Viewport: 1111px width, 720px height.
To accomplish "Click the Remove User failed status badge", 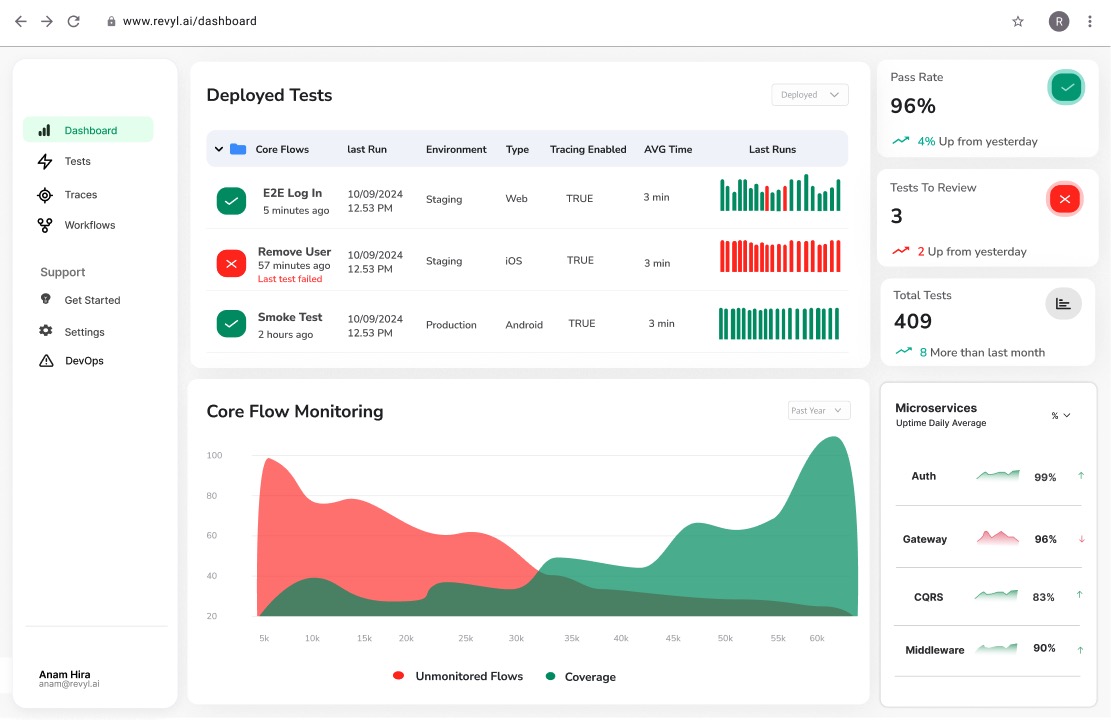I will click(231, 263).
